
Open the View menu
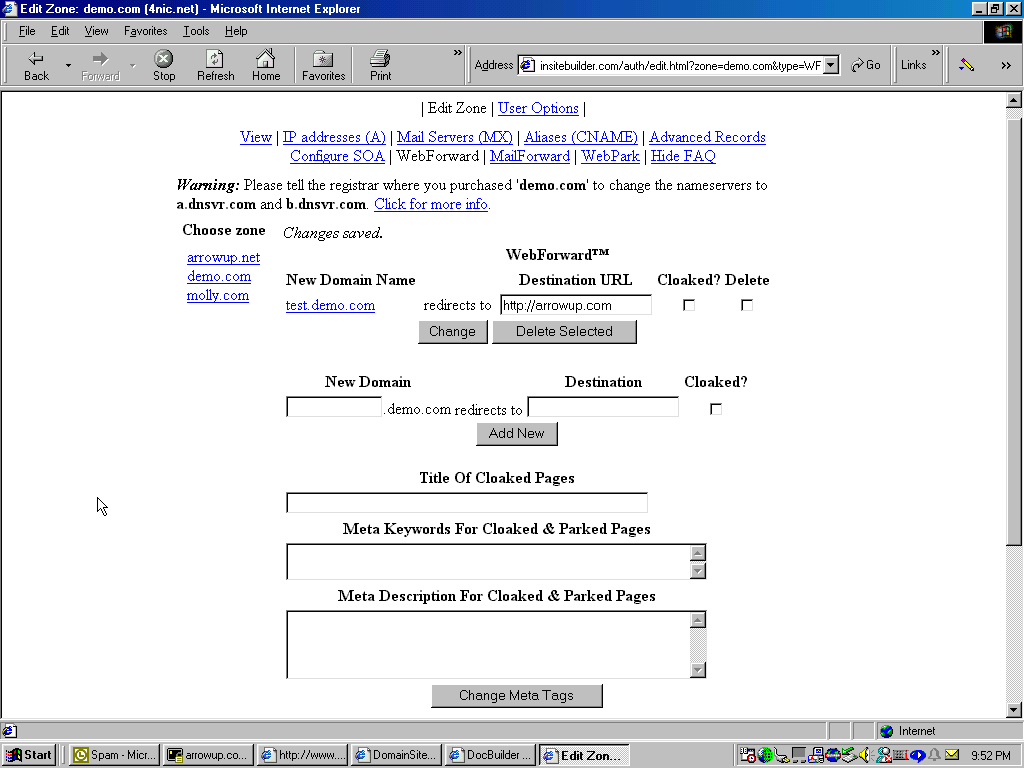tap(96, 31)
